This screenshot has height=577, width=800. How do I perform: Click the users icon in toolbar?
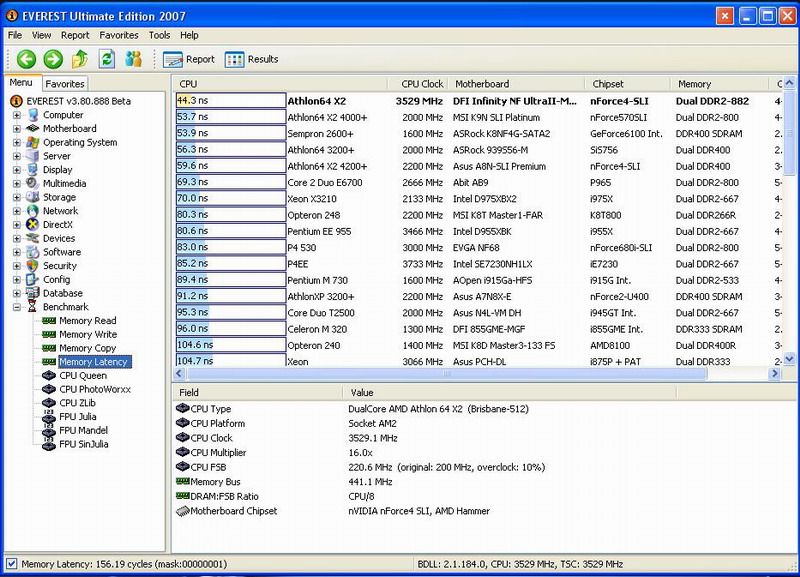(134, 59)
